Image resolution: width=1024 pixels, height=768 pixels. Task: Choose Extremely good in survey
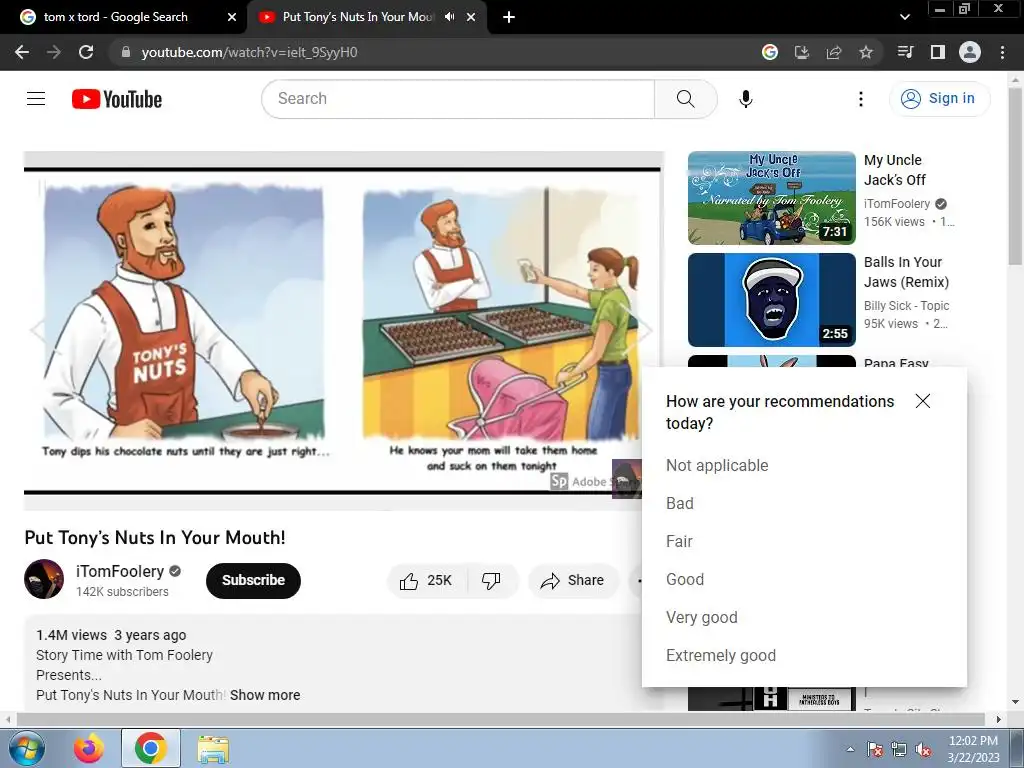coord(721,655)
